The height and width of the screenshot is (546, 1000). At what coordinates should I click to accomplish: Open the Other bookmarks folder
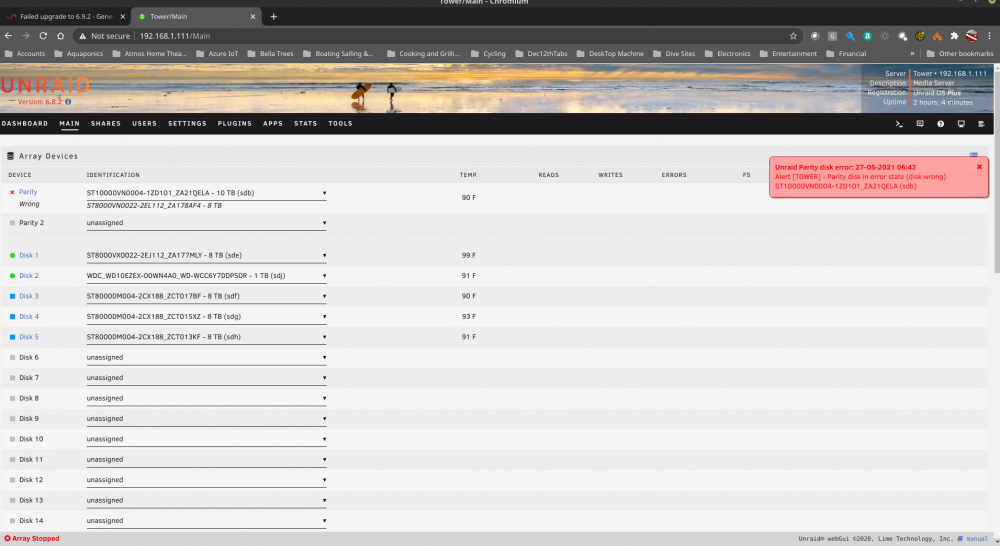[960, 54]
